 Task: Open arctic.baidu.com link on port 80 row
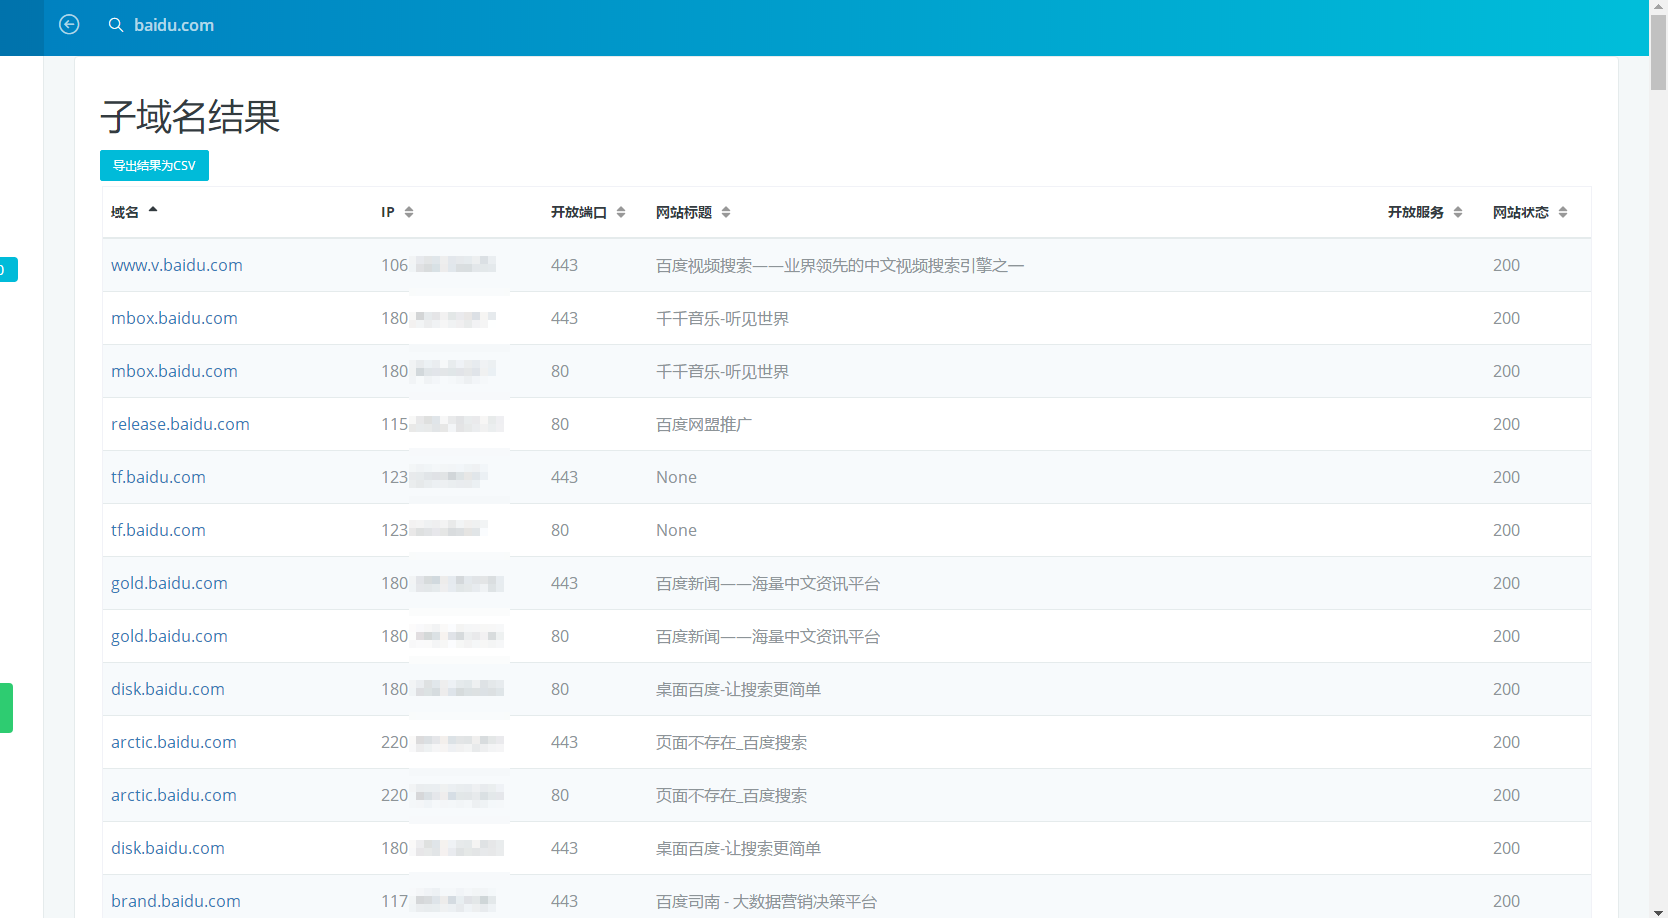click(174, 795)
